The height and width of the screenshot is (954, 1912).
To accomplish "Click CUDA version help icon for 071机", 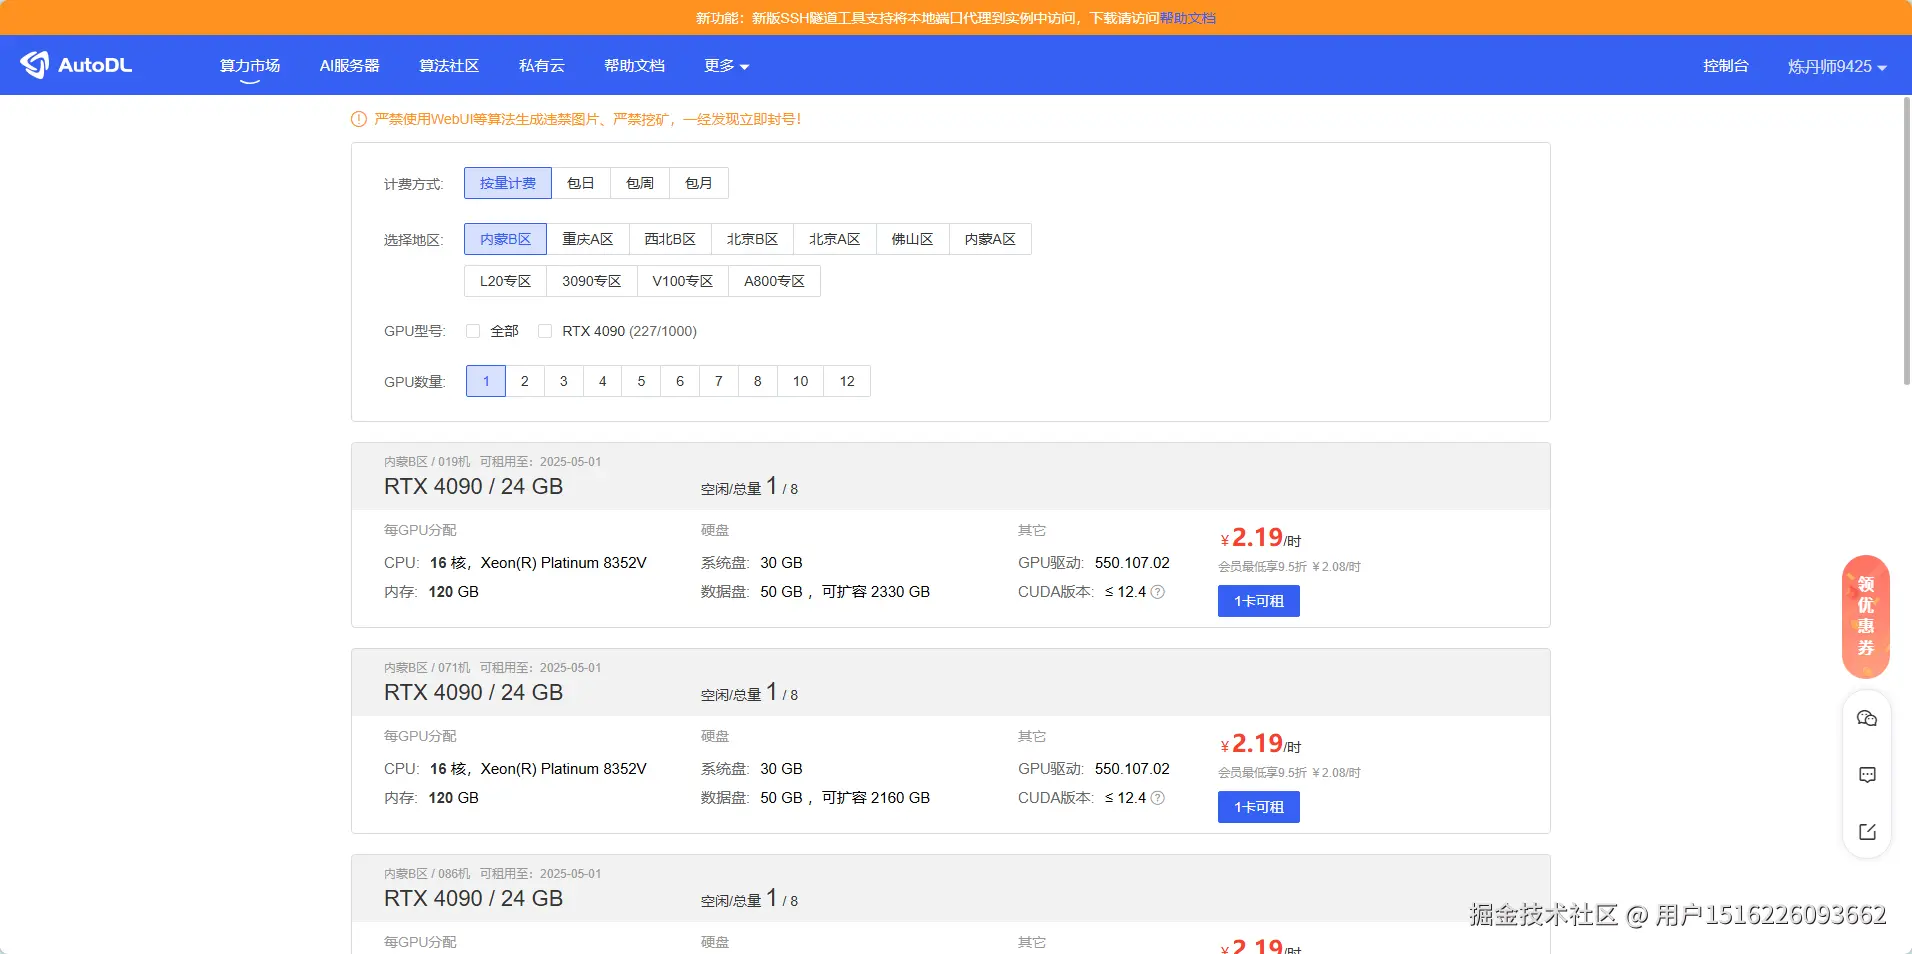I will point(1158,798).
